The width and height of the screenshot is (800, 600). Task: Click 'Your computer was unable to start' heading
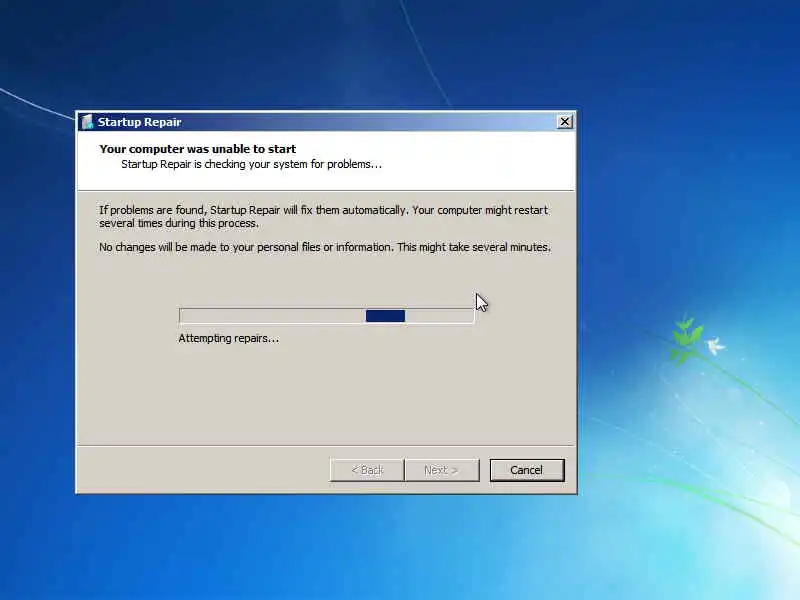[x=197, y=149]
